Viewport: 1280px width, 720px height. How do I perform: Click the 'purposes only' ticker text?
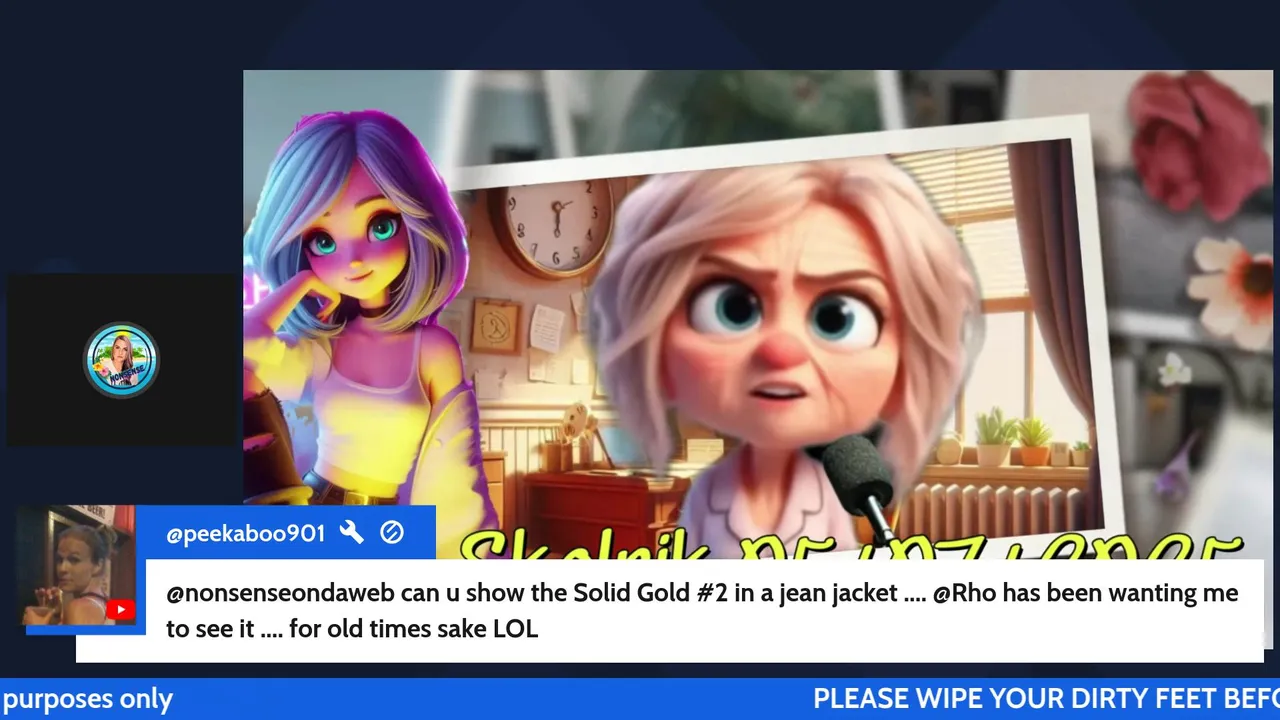[x=87, y=700]
